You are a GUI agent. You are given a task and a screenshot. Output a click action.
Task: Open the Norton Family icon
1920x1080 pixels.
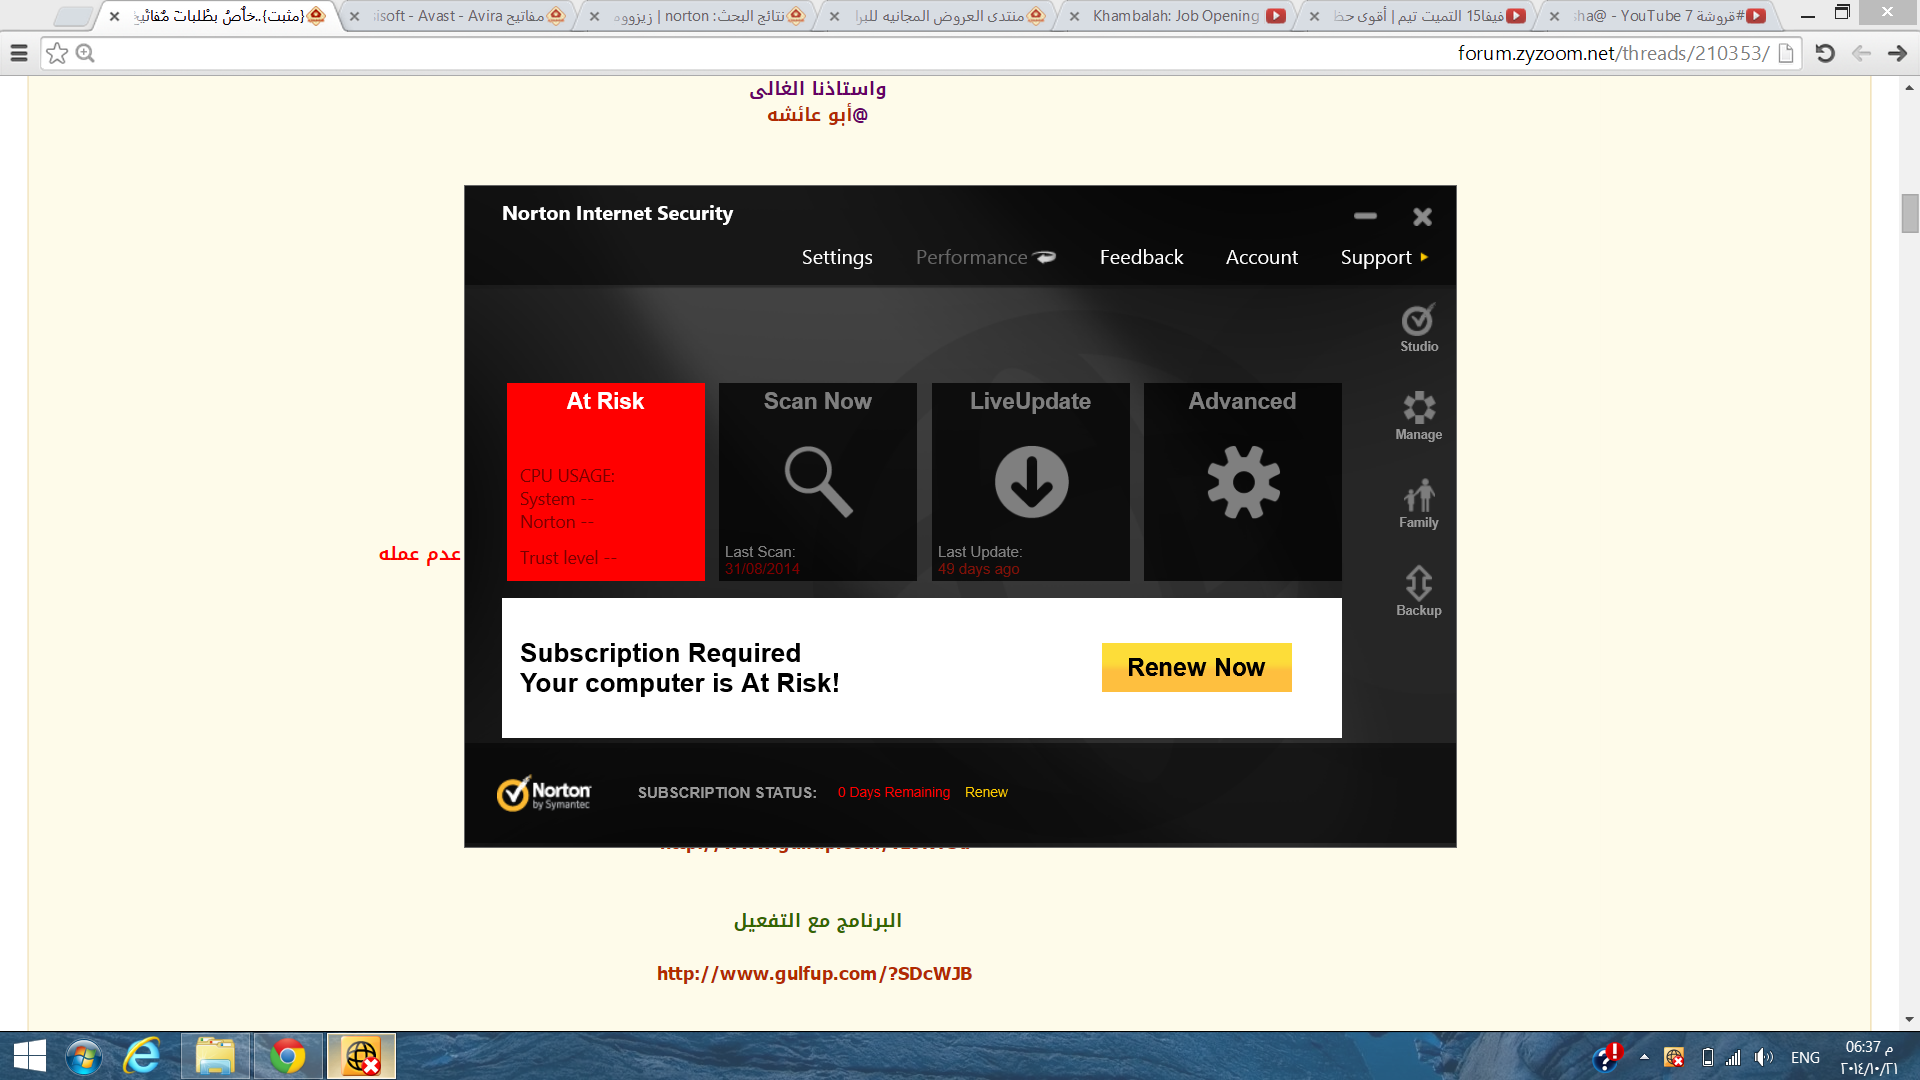[x=1418, y=504]
